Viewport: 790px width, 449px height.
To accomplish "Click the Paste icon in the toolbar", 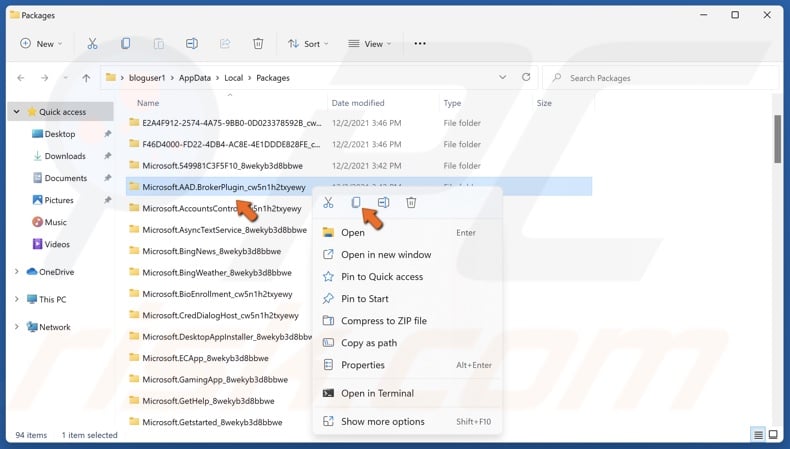I will [x=159, y=44].
